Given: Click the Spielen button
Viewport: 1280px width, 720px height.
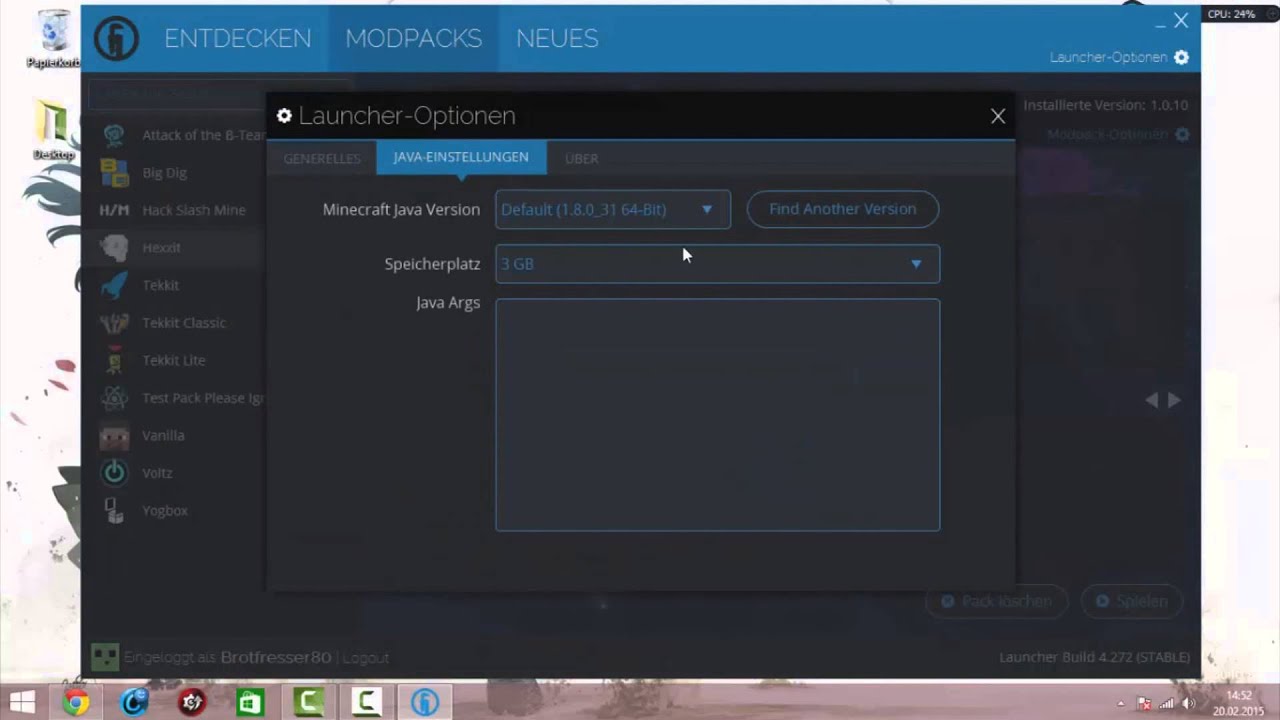Looking at the screenshot, I should point(1132,601).
